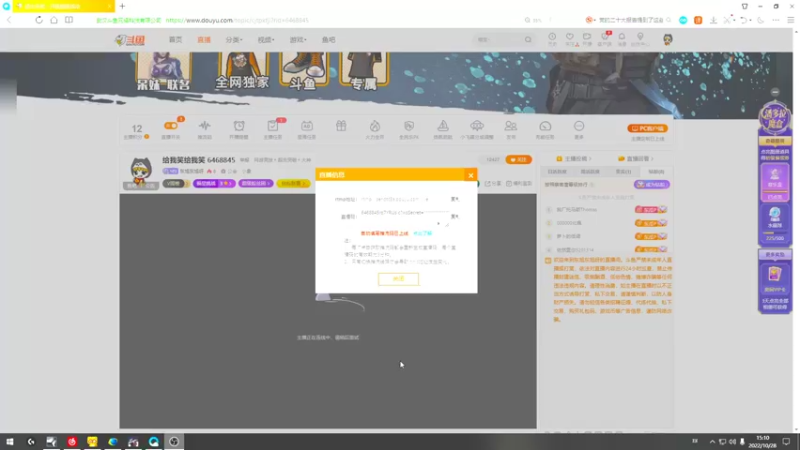The width and height of the screenshot is (800, 450).
Task: Open the Edge browser in taskbar
Action: click(x=113, y=441)
